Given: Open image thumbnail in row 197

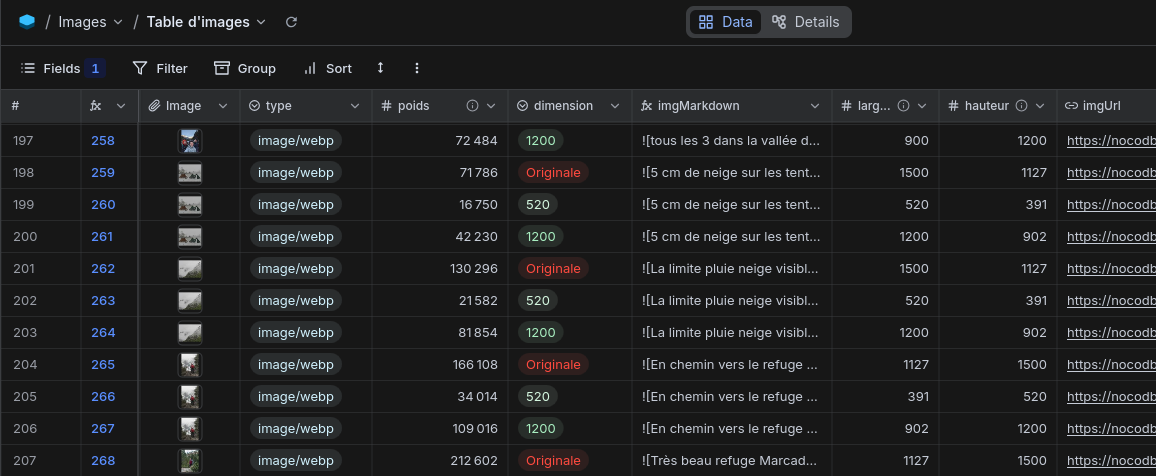Looking at the screenshot, I should (x=189, y=141).
